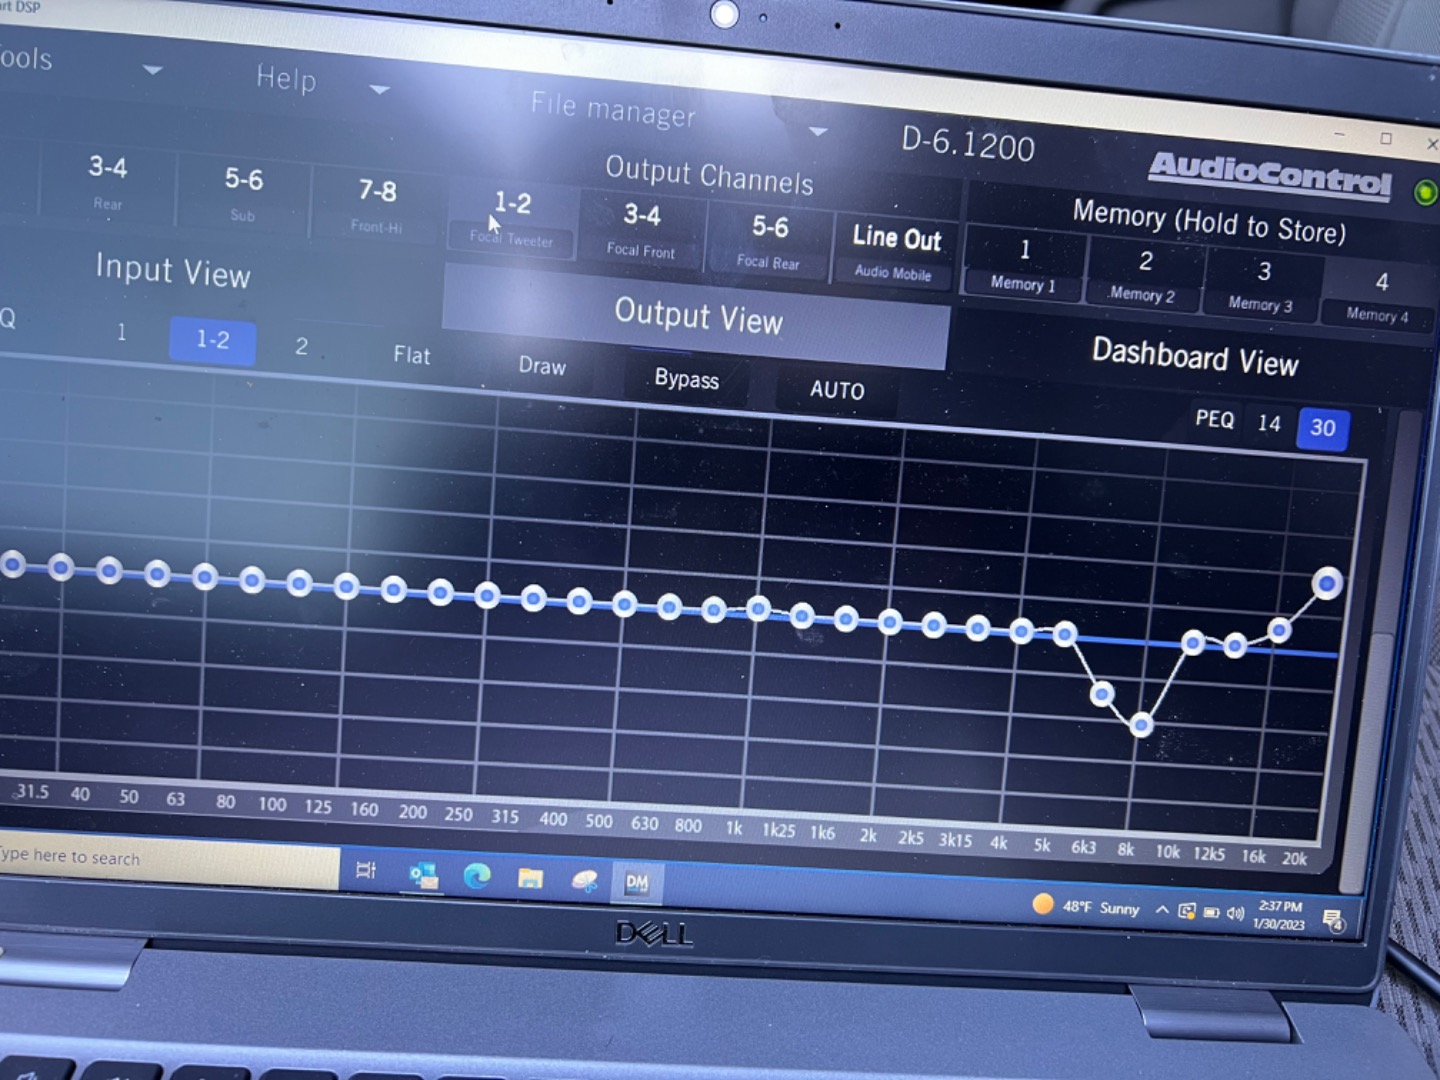This screenshot has height=1080, width=1440.
Task: Open the notification center icon
Action: (x=1333, y=920)
